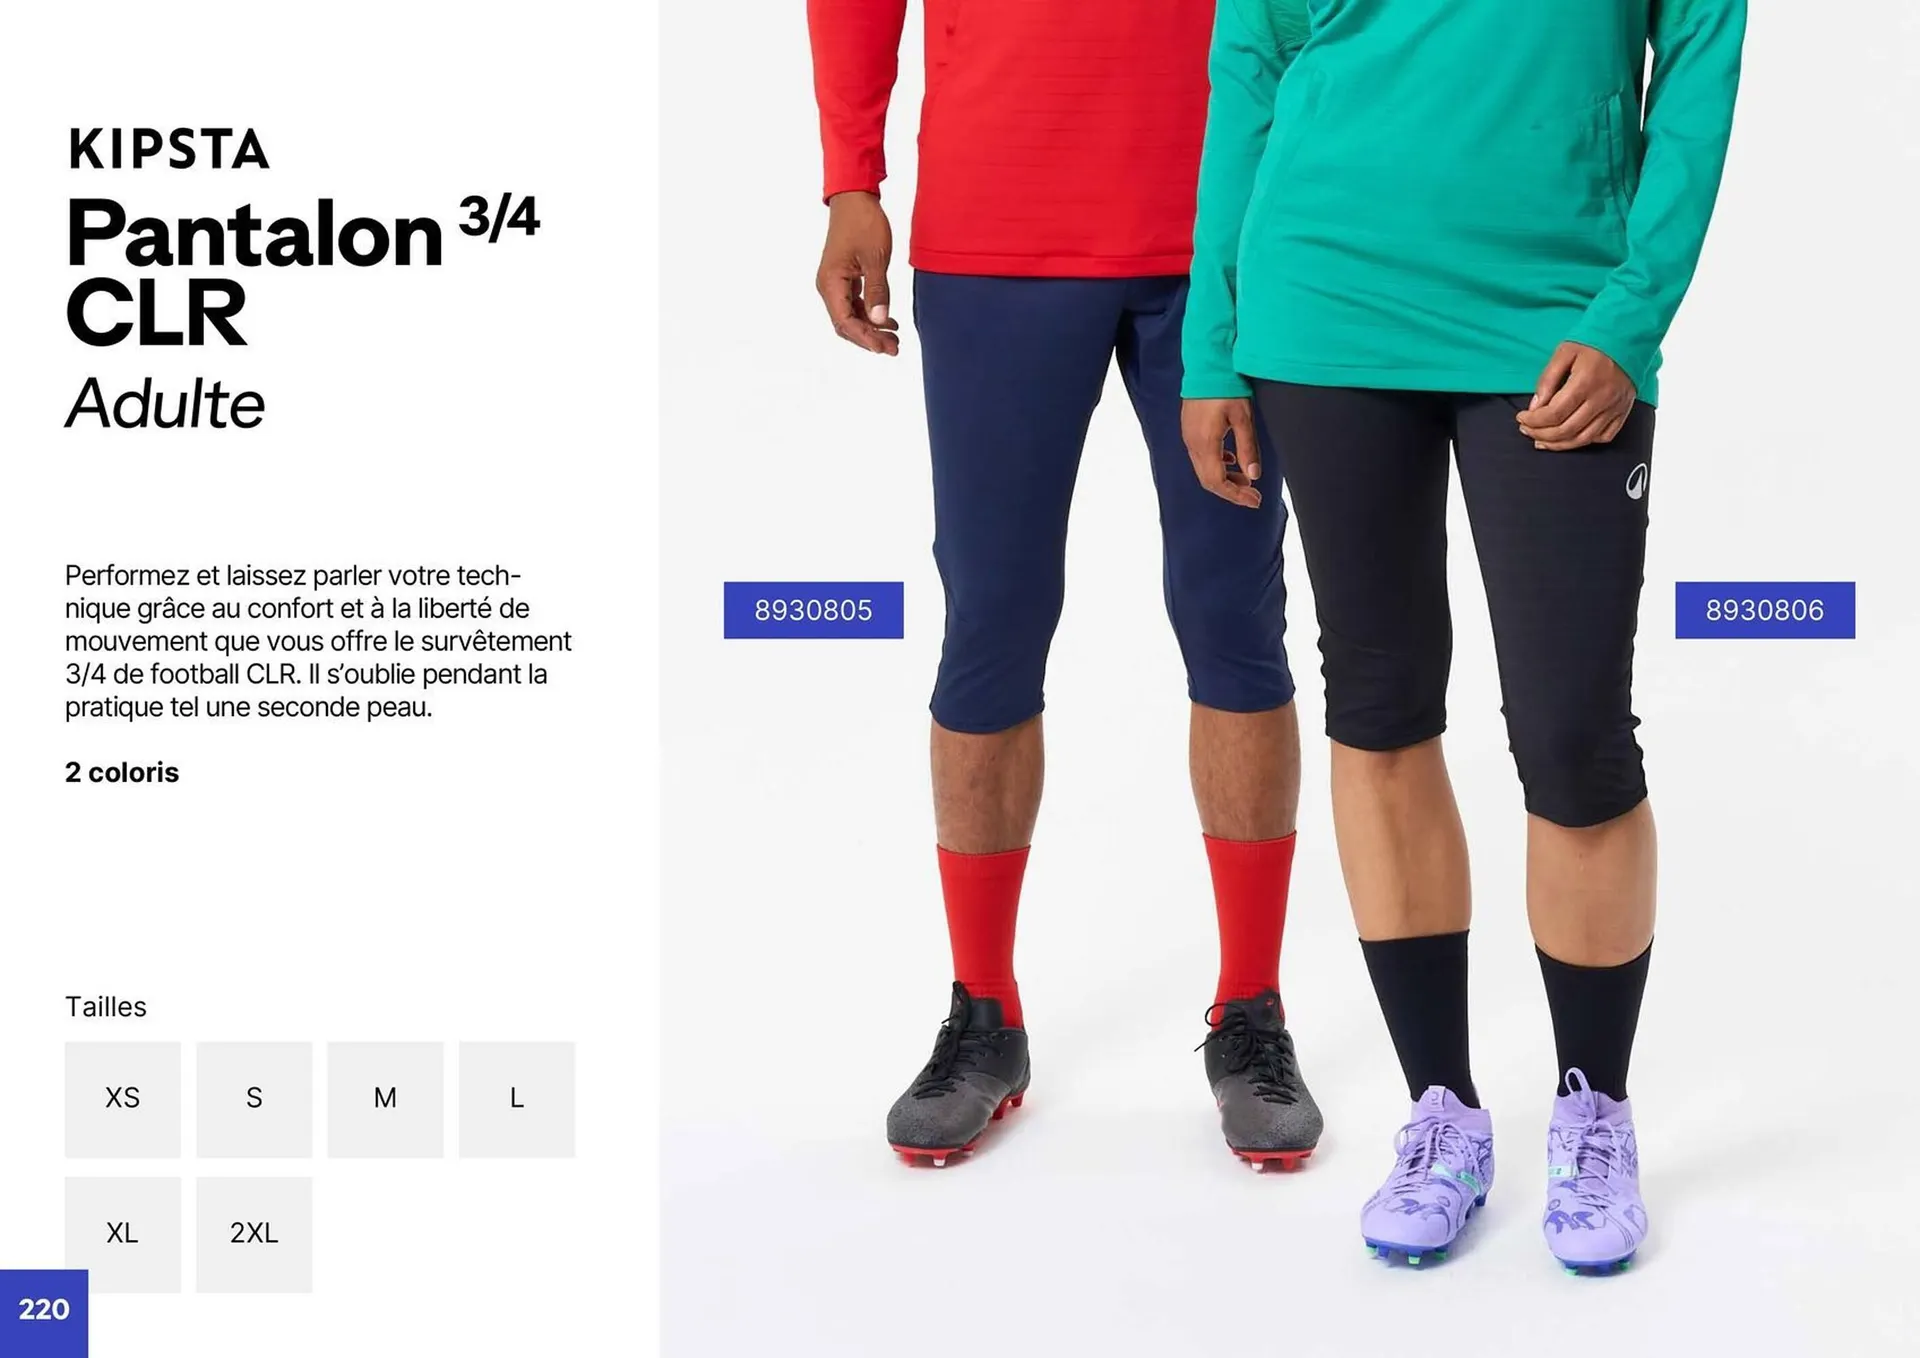Select size S box
The image size is (1920, 1358).
254,1099
